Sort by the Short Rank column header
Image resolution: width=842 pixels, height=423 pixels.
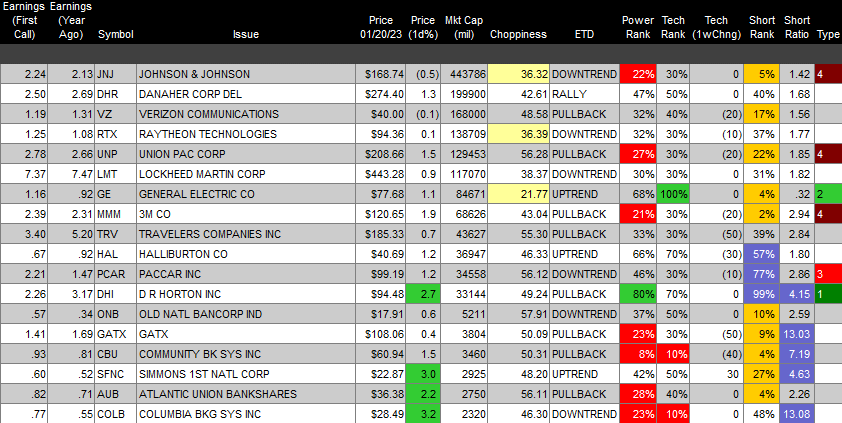[762, 27]
